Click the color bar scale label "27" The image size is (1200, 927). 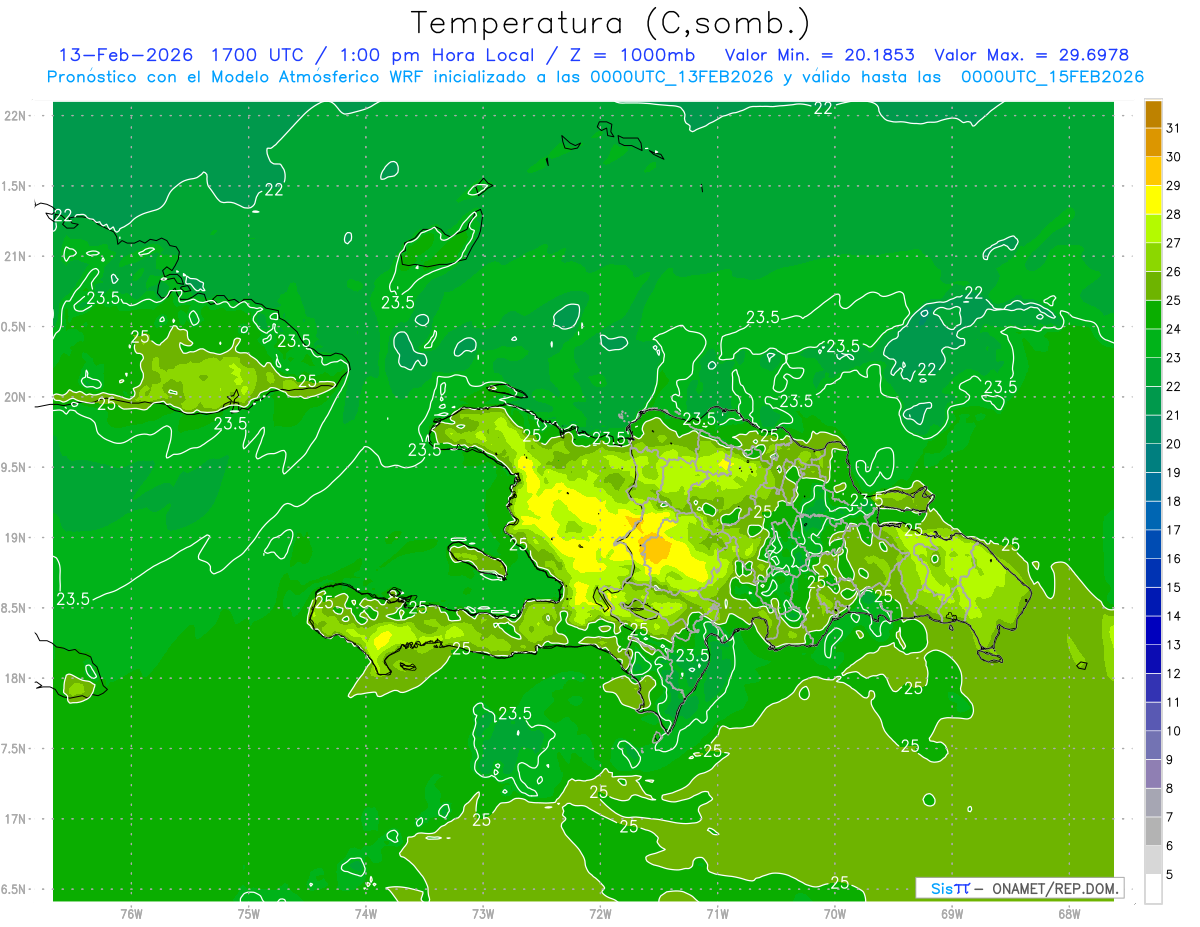click(1174, 243)
